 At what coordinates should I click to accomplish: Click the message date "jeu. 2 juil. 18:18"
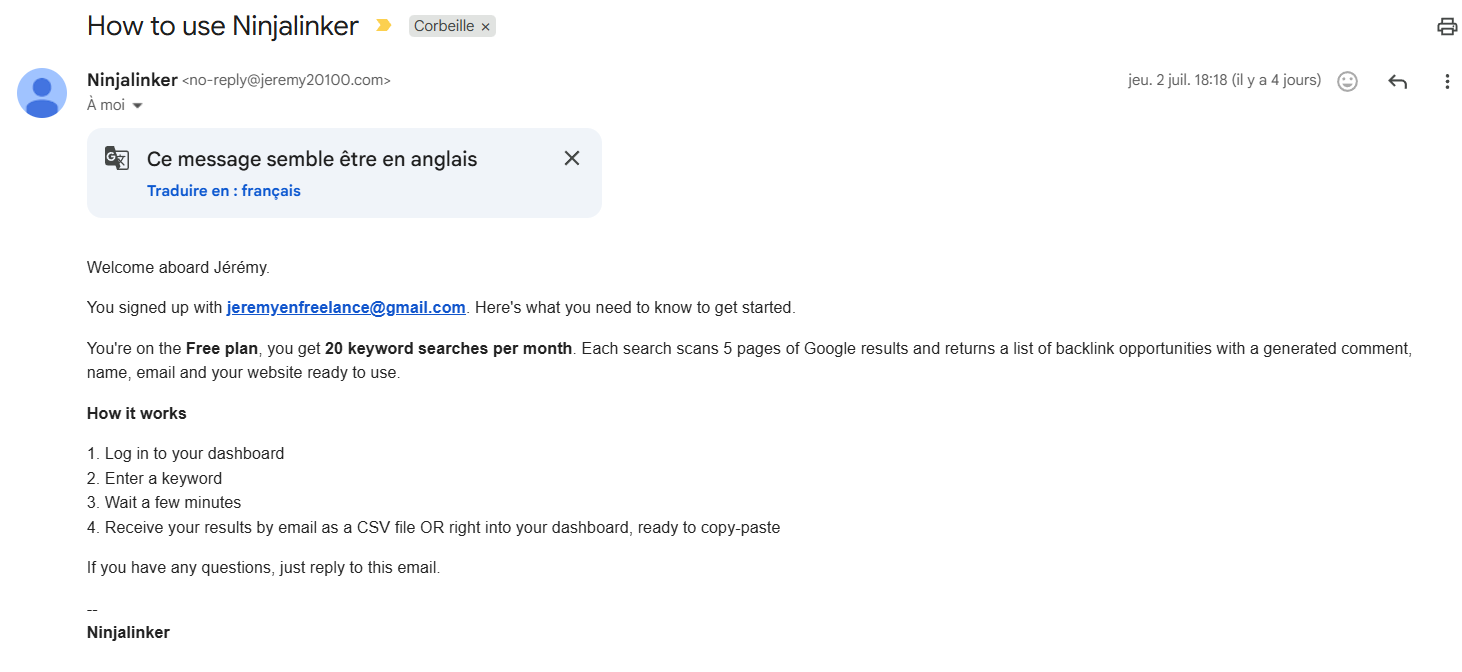(x=1177, y=80)
